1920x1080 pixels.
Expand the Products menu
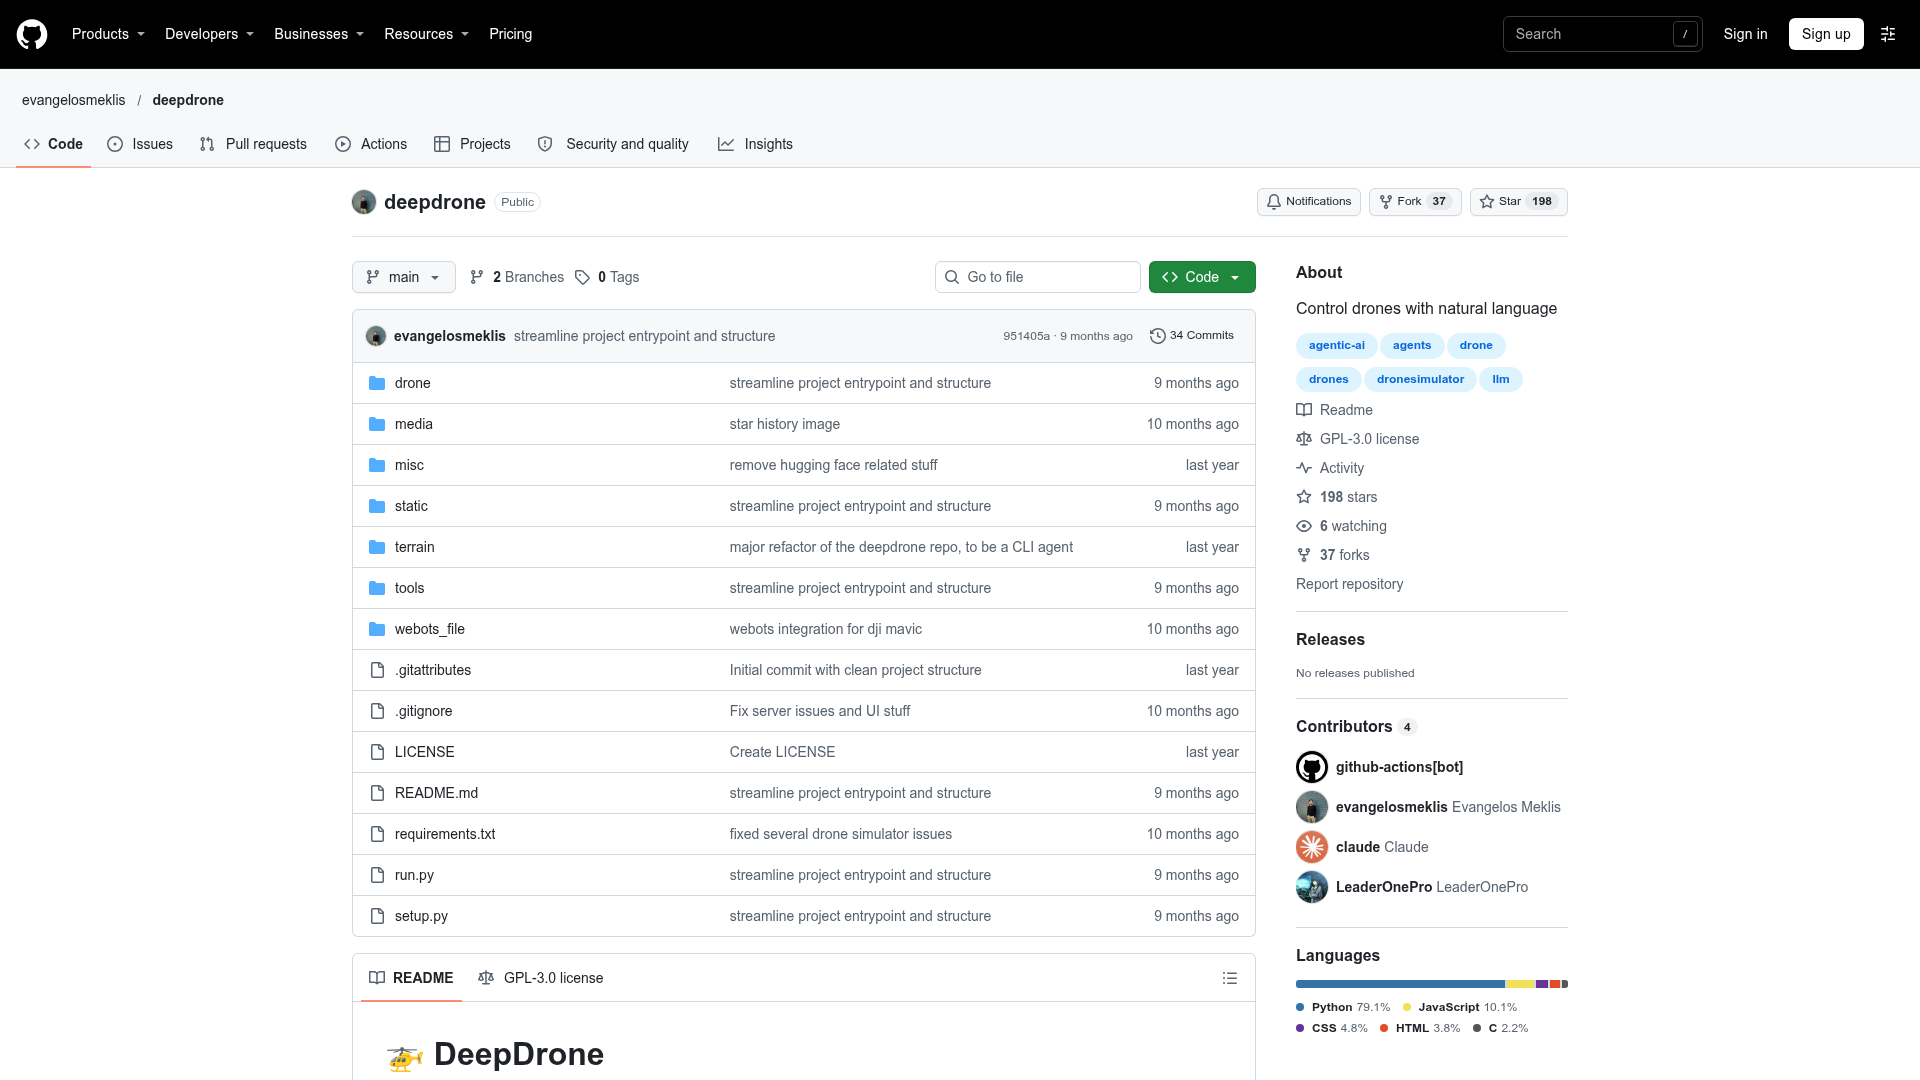108,34
